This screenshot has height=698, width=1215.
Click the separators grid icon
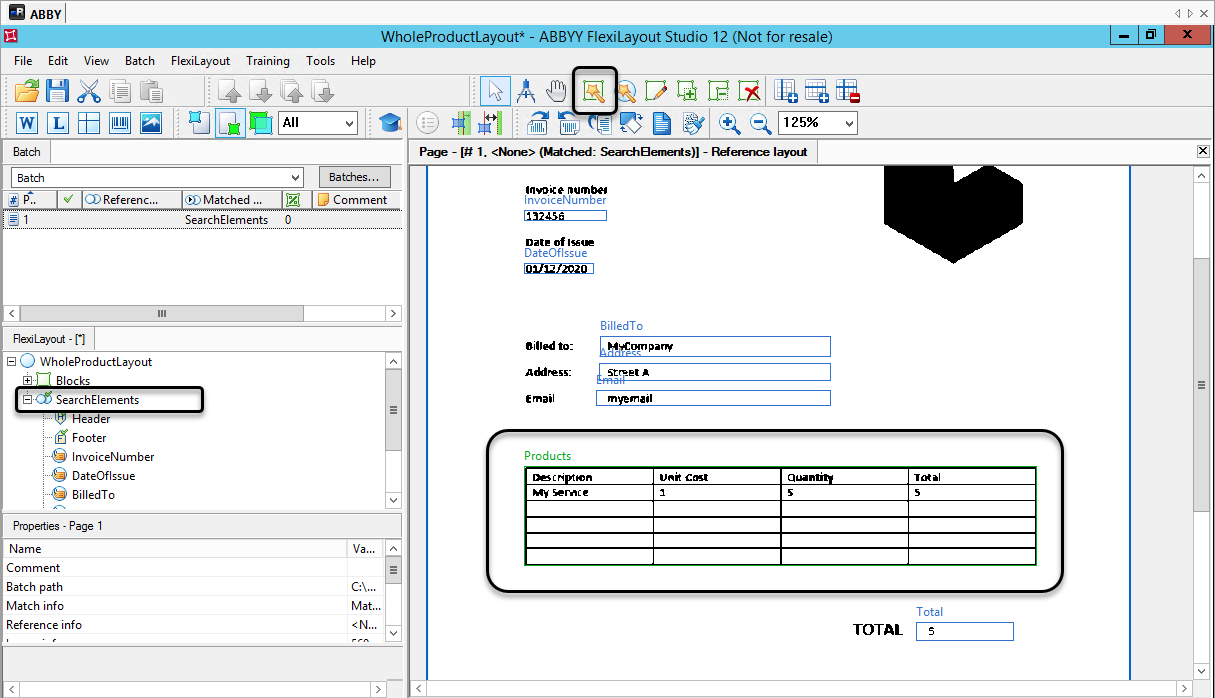89,123
